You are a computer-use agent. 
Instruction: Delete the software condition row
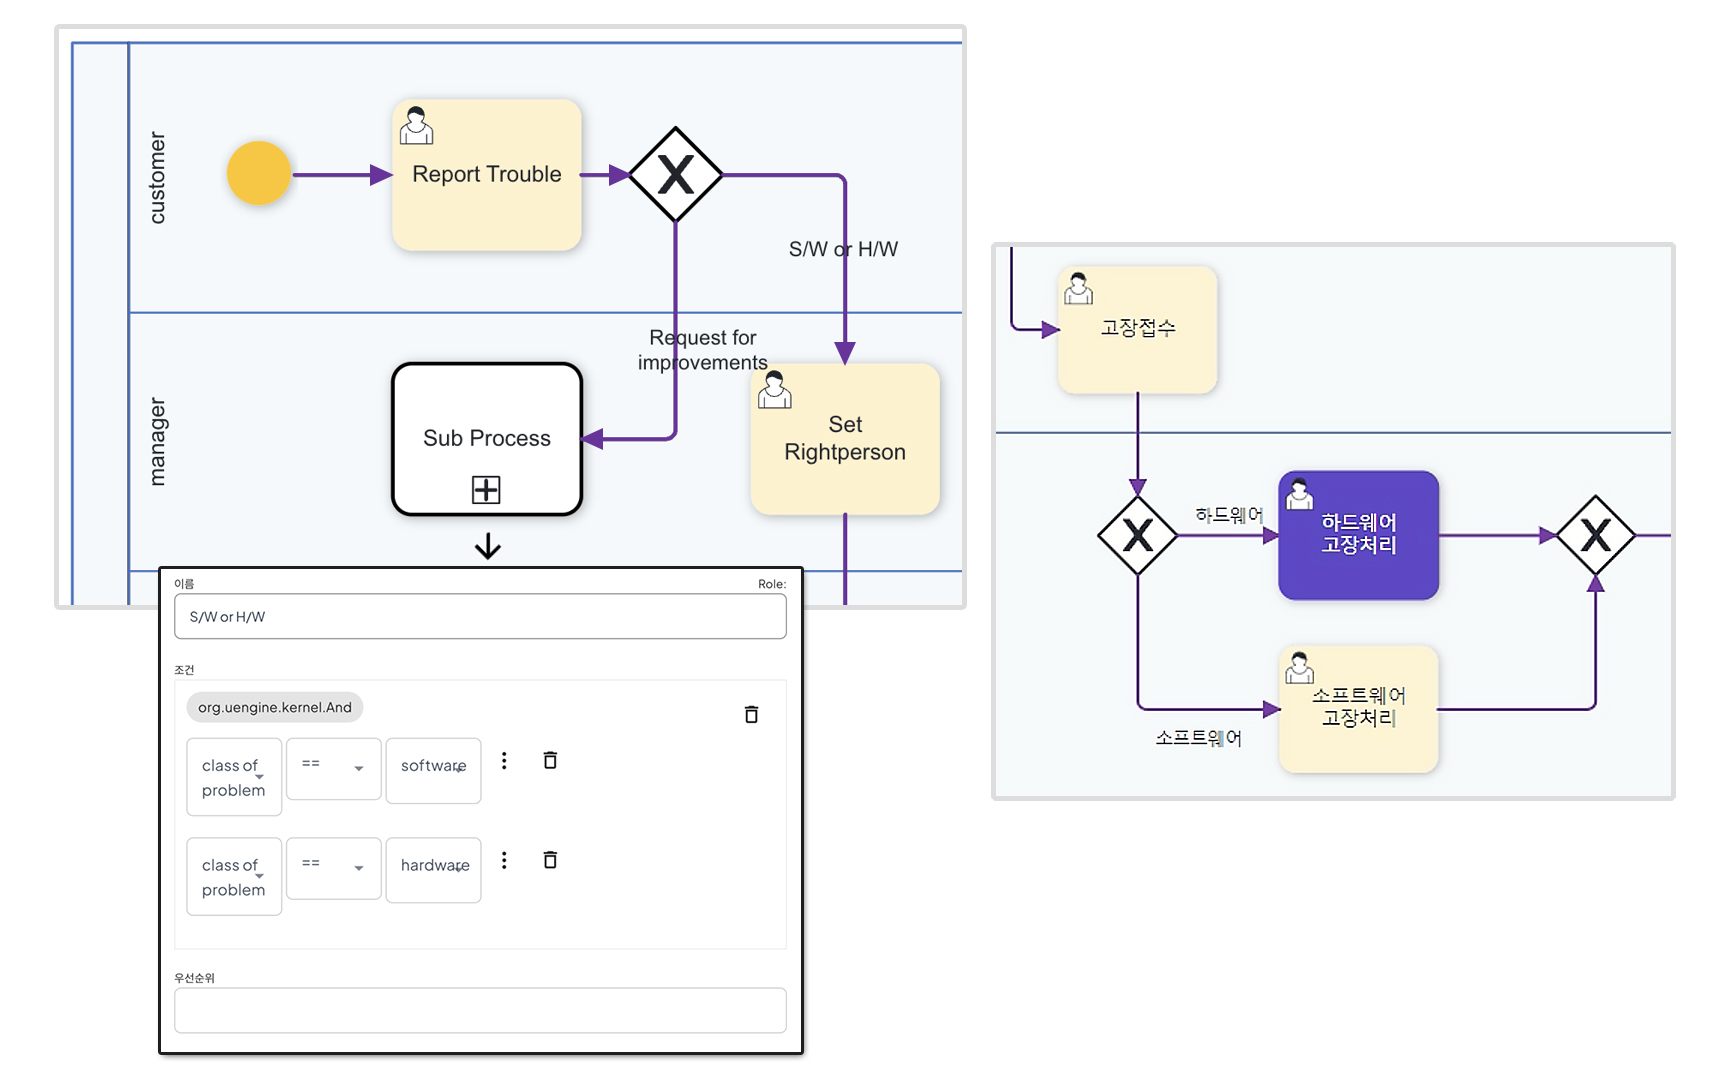[x=550, y=761]
